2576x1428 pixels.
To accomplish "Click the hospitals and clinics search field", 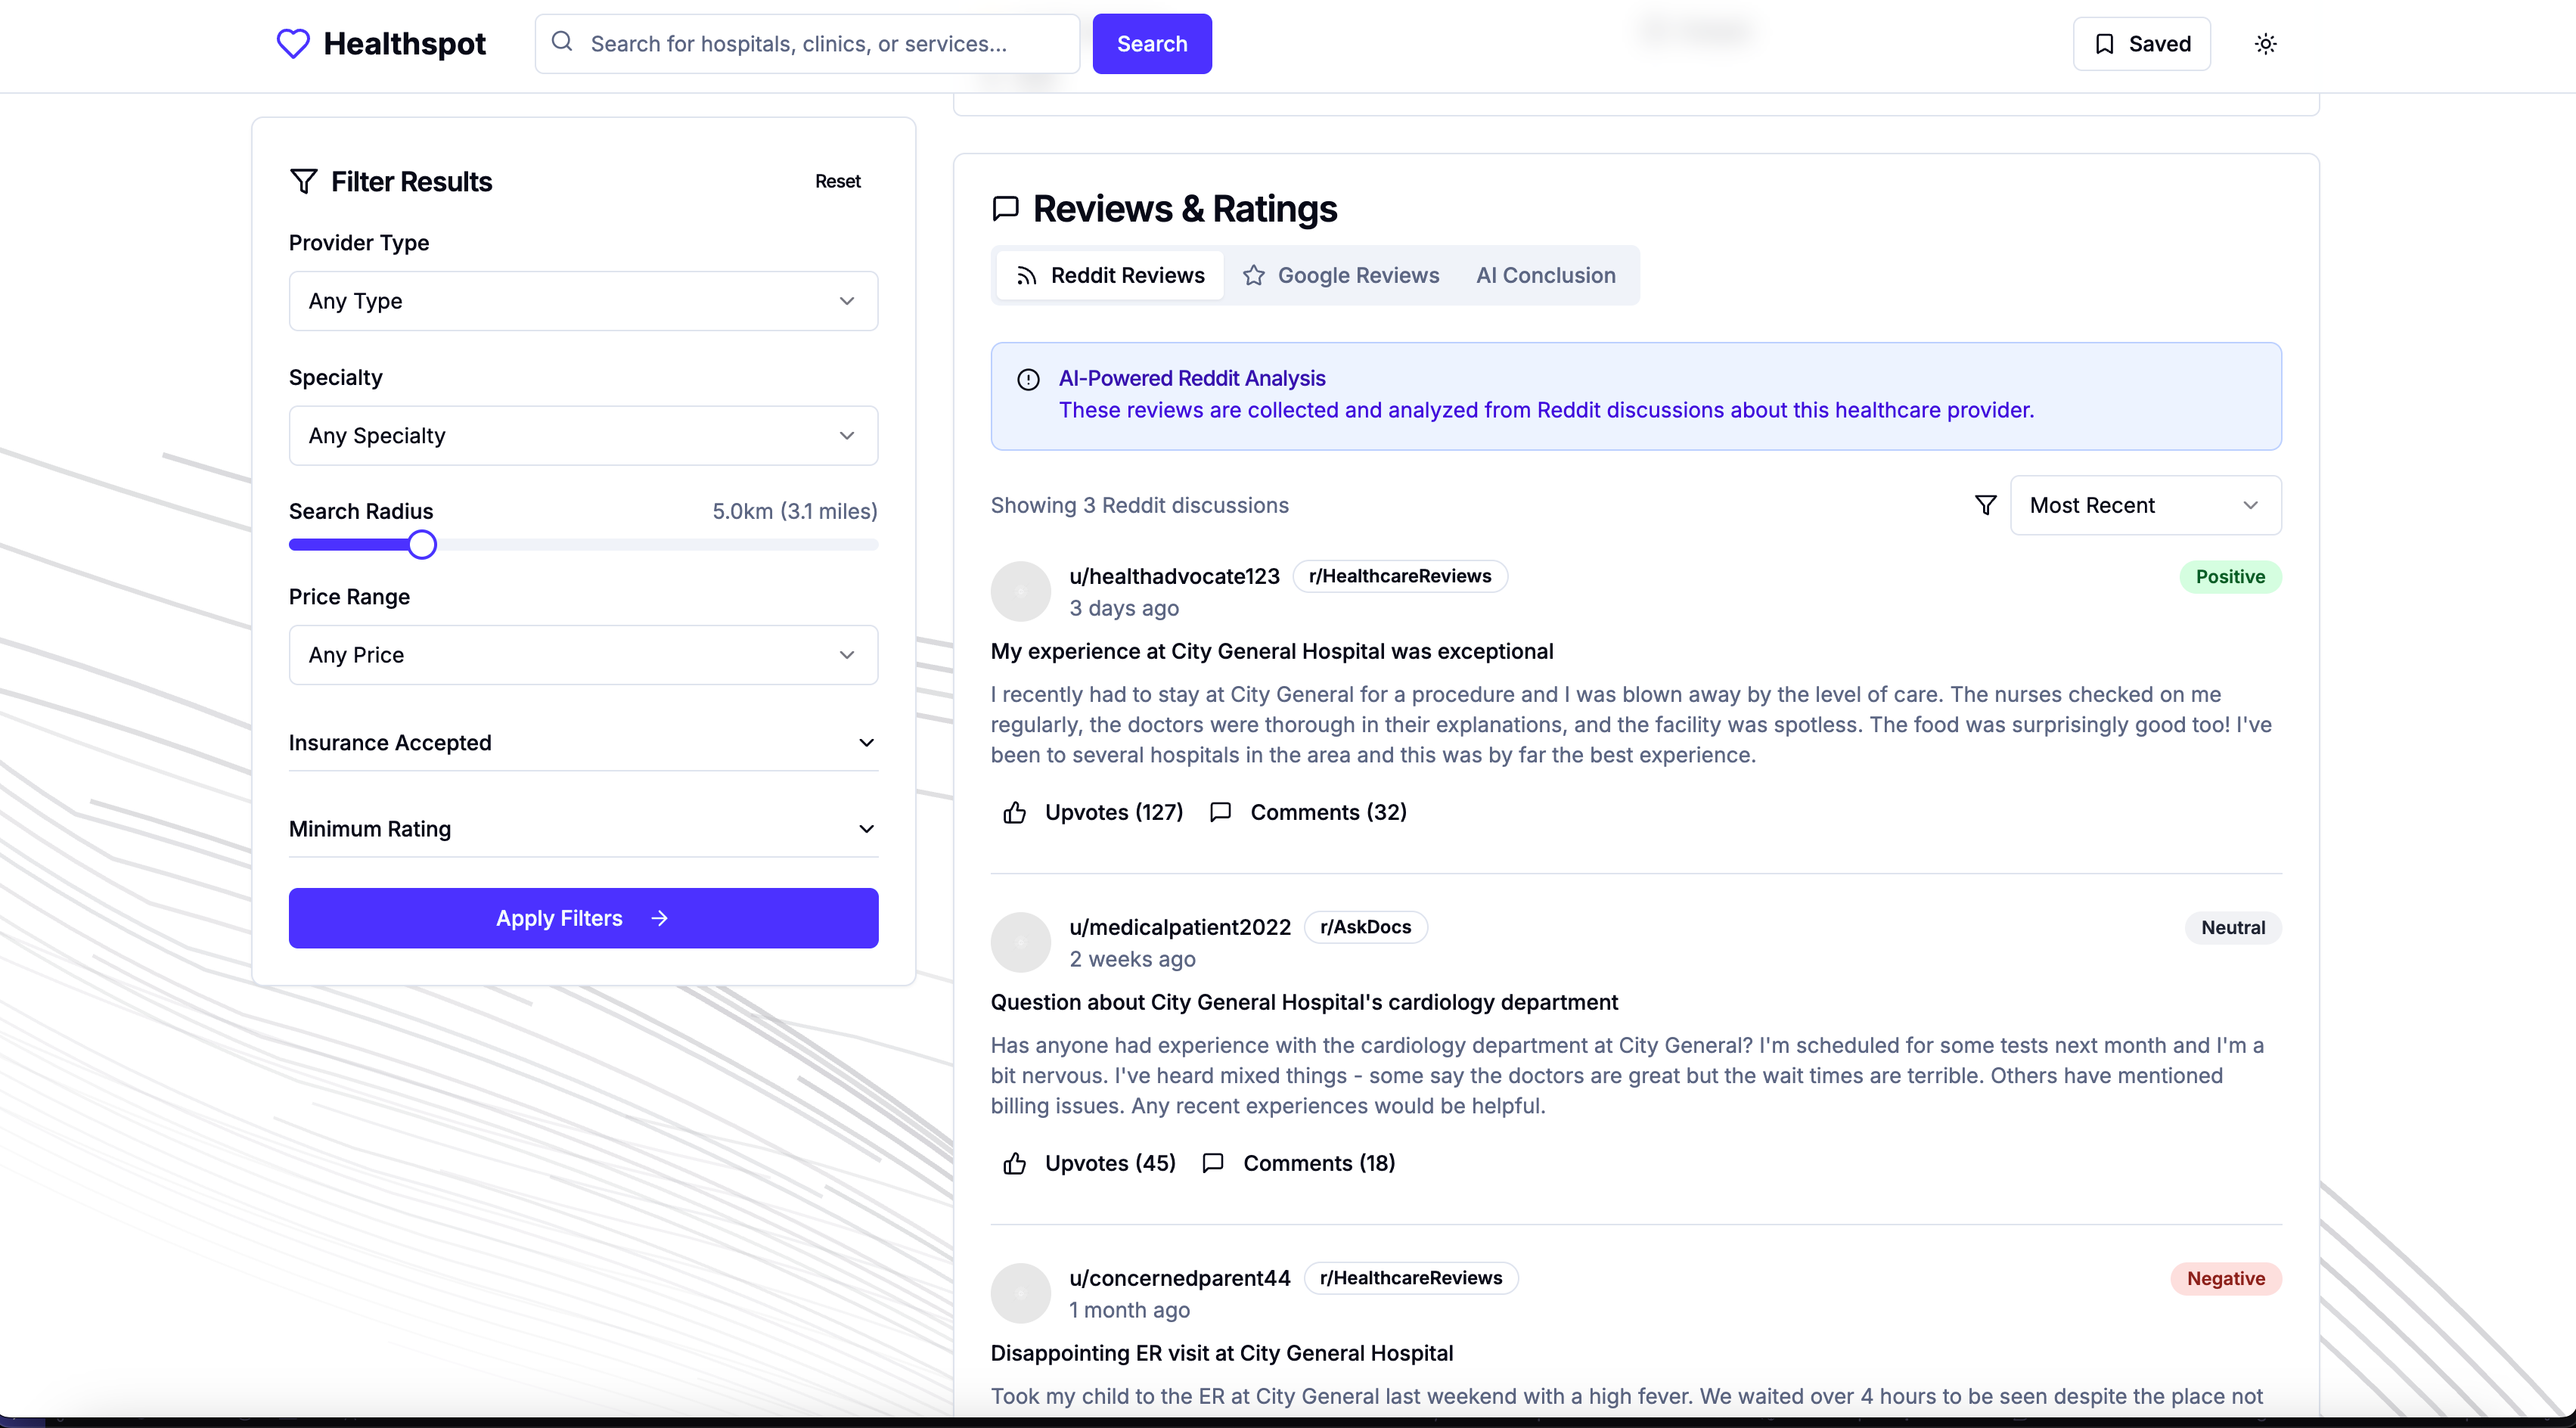I will [x=820, y=44].
